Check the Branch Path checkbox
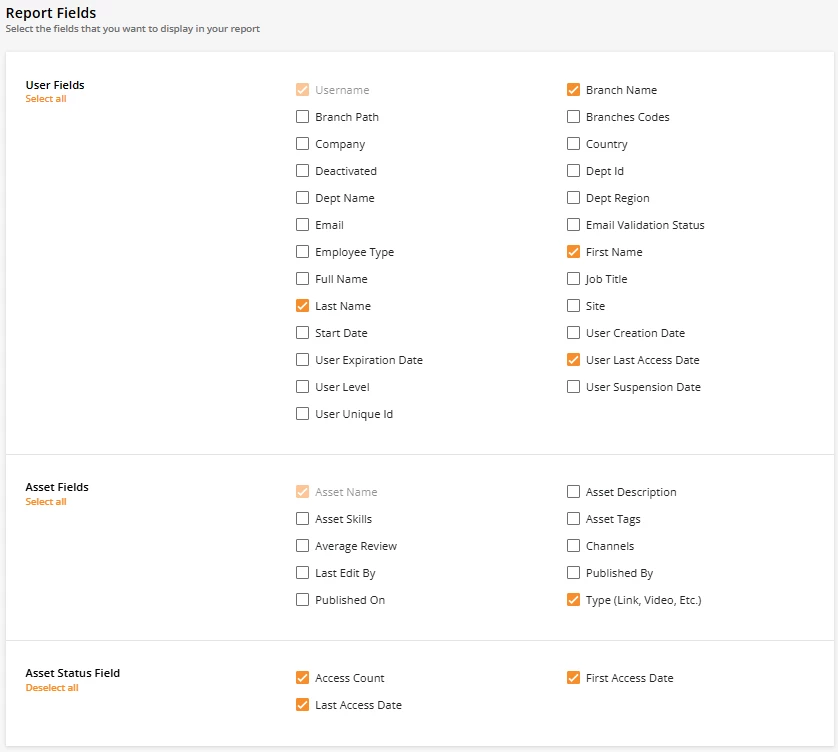This screenshot has width=838, height=752. coord(303,117)
